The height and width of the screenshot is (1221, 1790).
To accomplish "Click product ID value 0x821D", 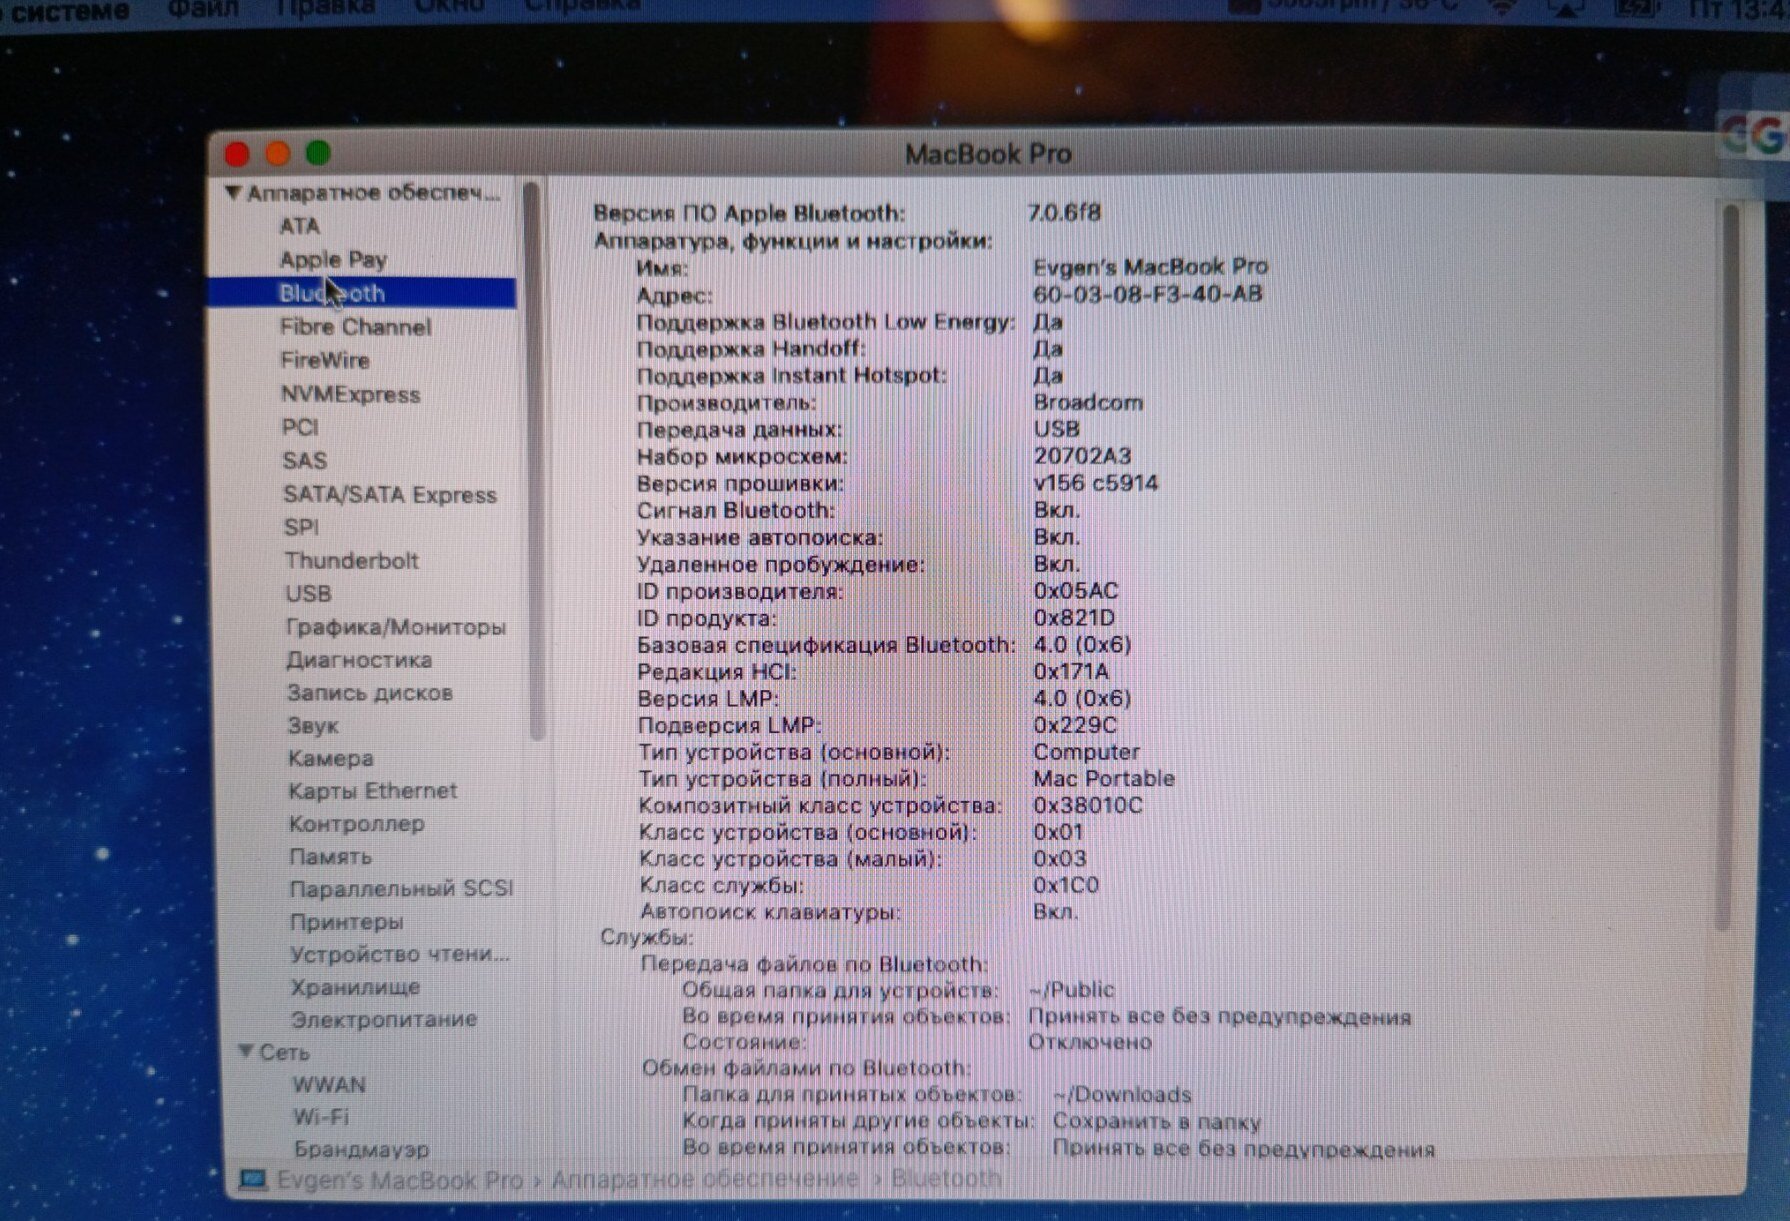I will click(1073, 618).
